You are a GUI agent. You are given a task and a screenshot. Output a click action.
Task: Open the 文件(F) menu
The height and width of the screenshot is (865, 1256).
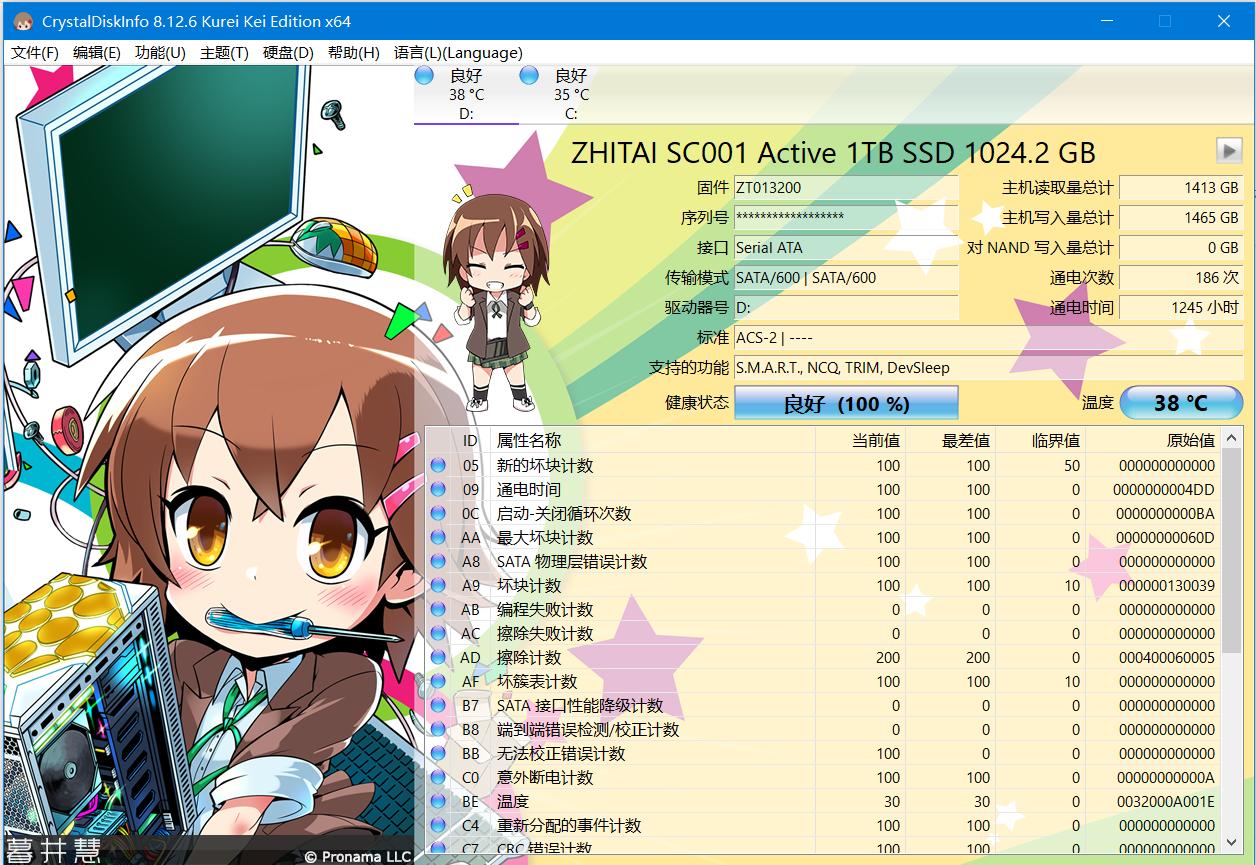click(35, 53)
